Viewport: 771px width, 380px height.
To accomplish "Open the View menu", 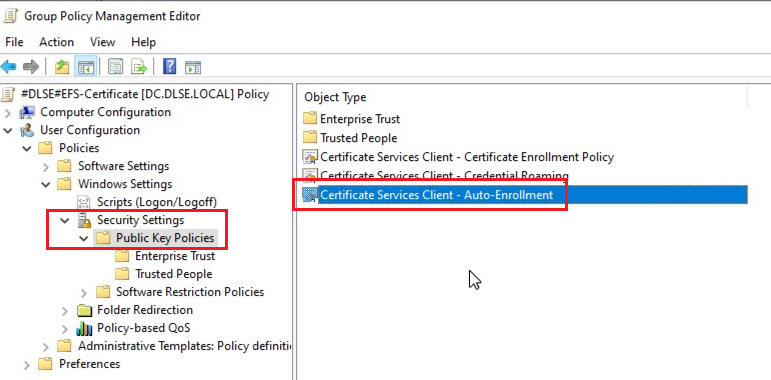I will click(x=102, y=42).
